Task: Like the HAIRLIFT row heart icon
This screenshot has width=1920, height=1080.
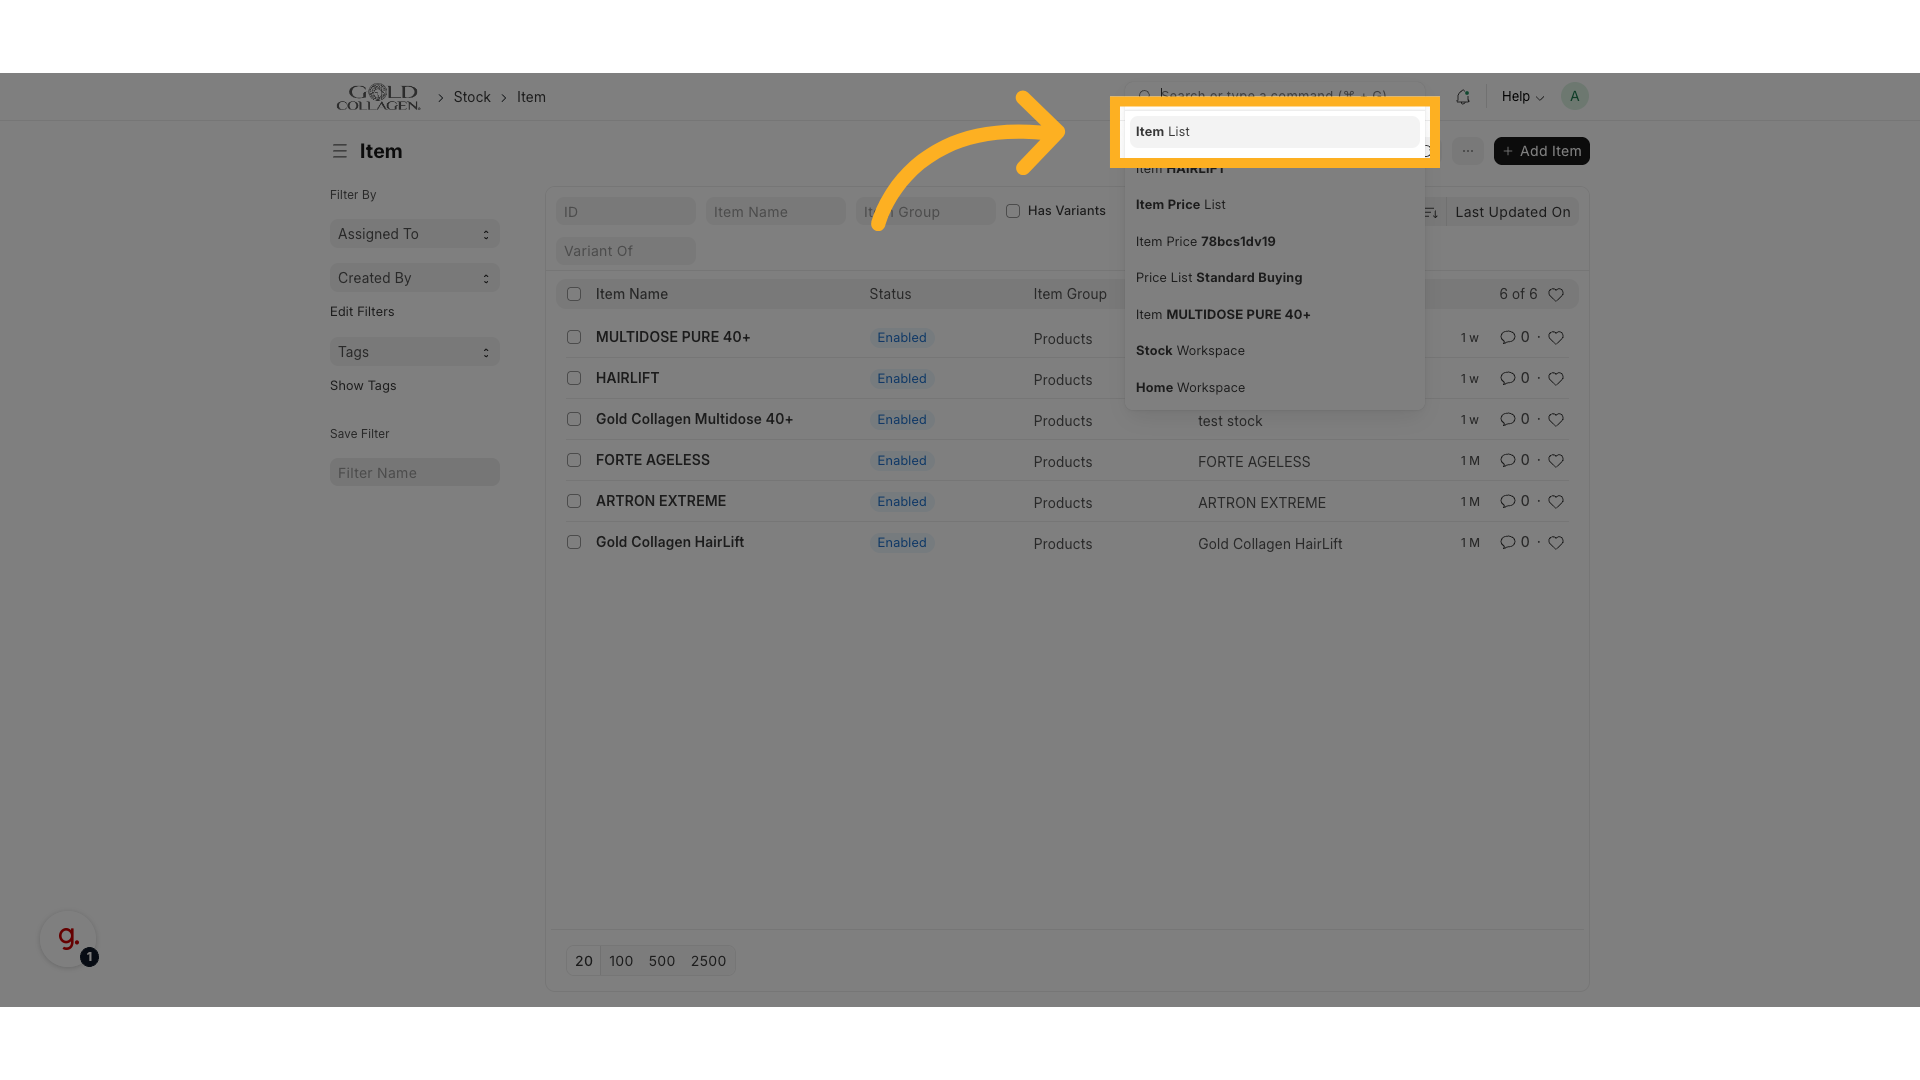Action: pyautogui.click(x=1556, y=379)
